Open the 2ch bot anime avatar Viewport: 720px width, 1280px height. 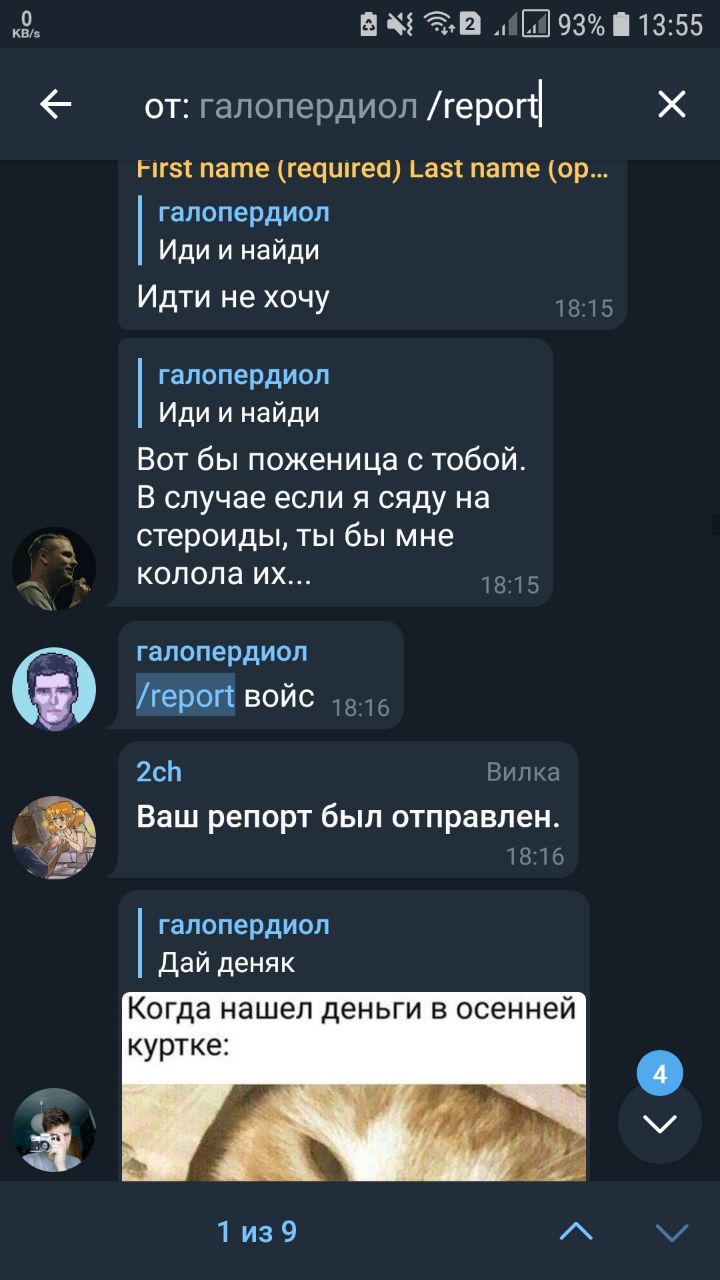click(x=54, y=838)
